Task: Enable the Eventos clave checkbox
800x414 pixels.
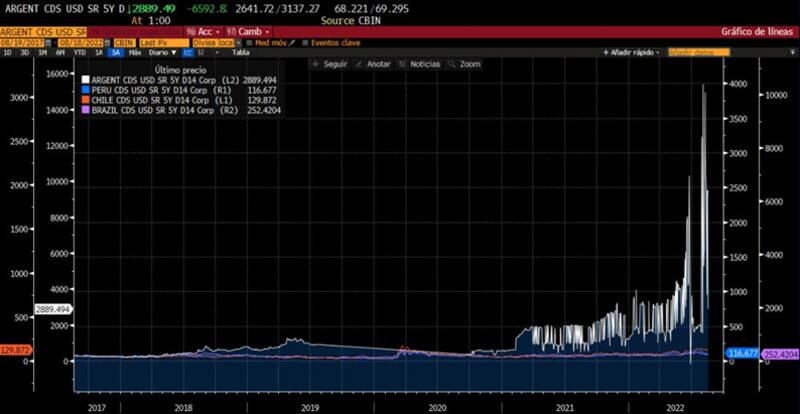Action: point(304,42)
